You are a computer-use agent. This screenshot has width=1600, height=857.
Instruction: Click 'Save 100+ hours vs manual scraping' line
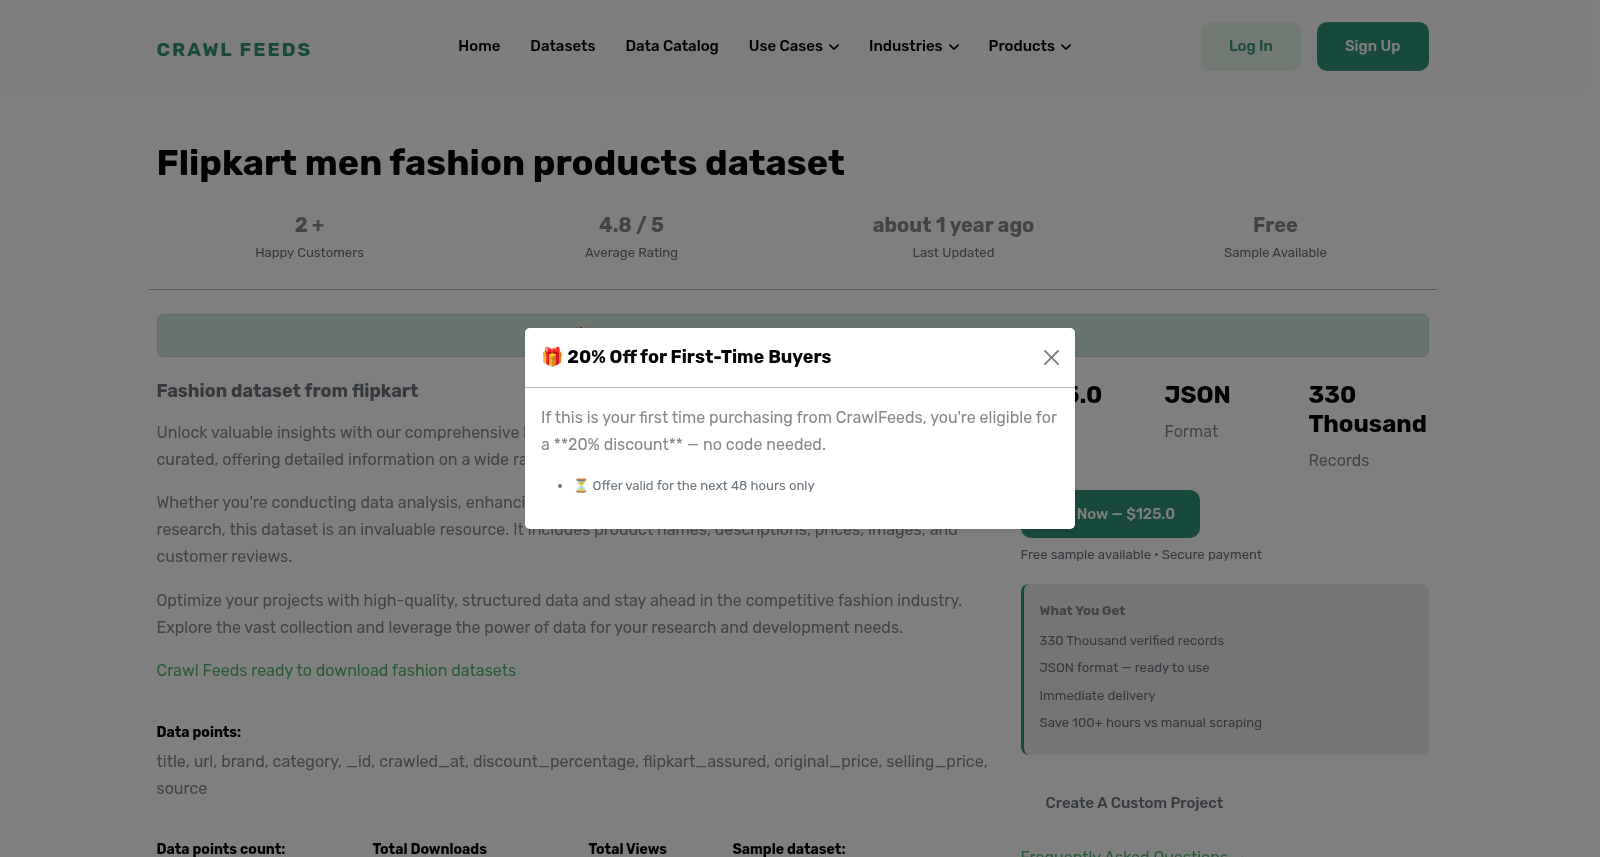tap(1150, 723)
